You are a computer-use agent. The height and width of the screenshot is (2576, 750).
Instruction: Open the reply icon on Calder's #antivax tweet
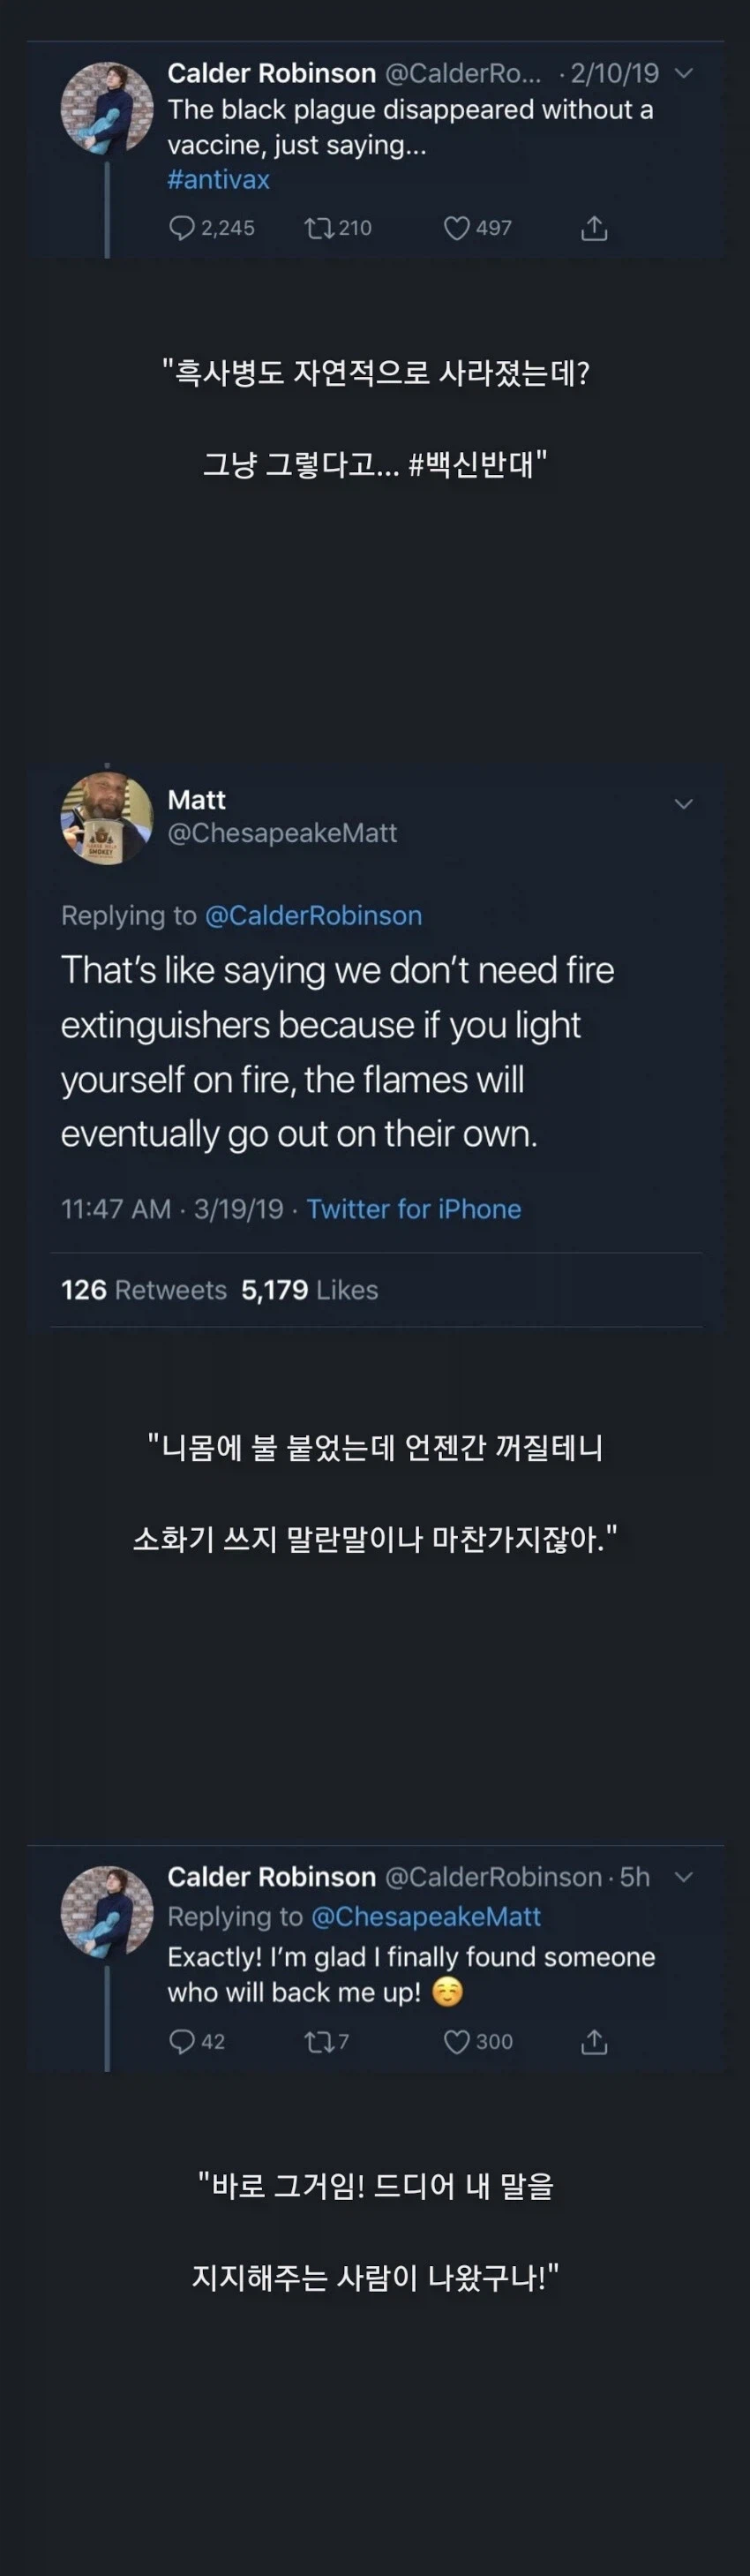tap(183, 228)
